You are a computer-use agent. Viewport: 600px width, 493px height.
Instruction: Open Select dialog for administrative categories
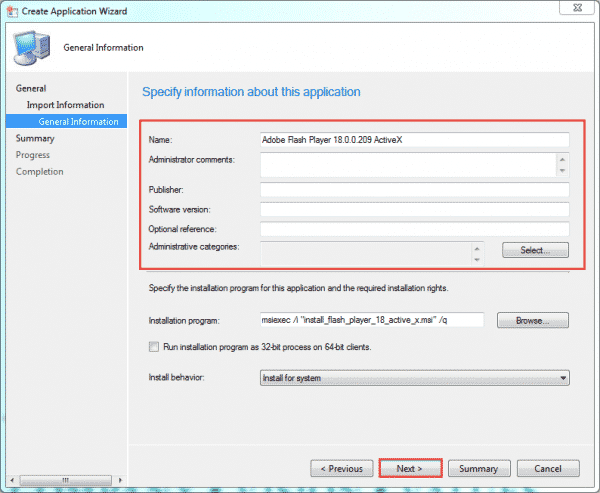click(x=535, y=250)
